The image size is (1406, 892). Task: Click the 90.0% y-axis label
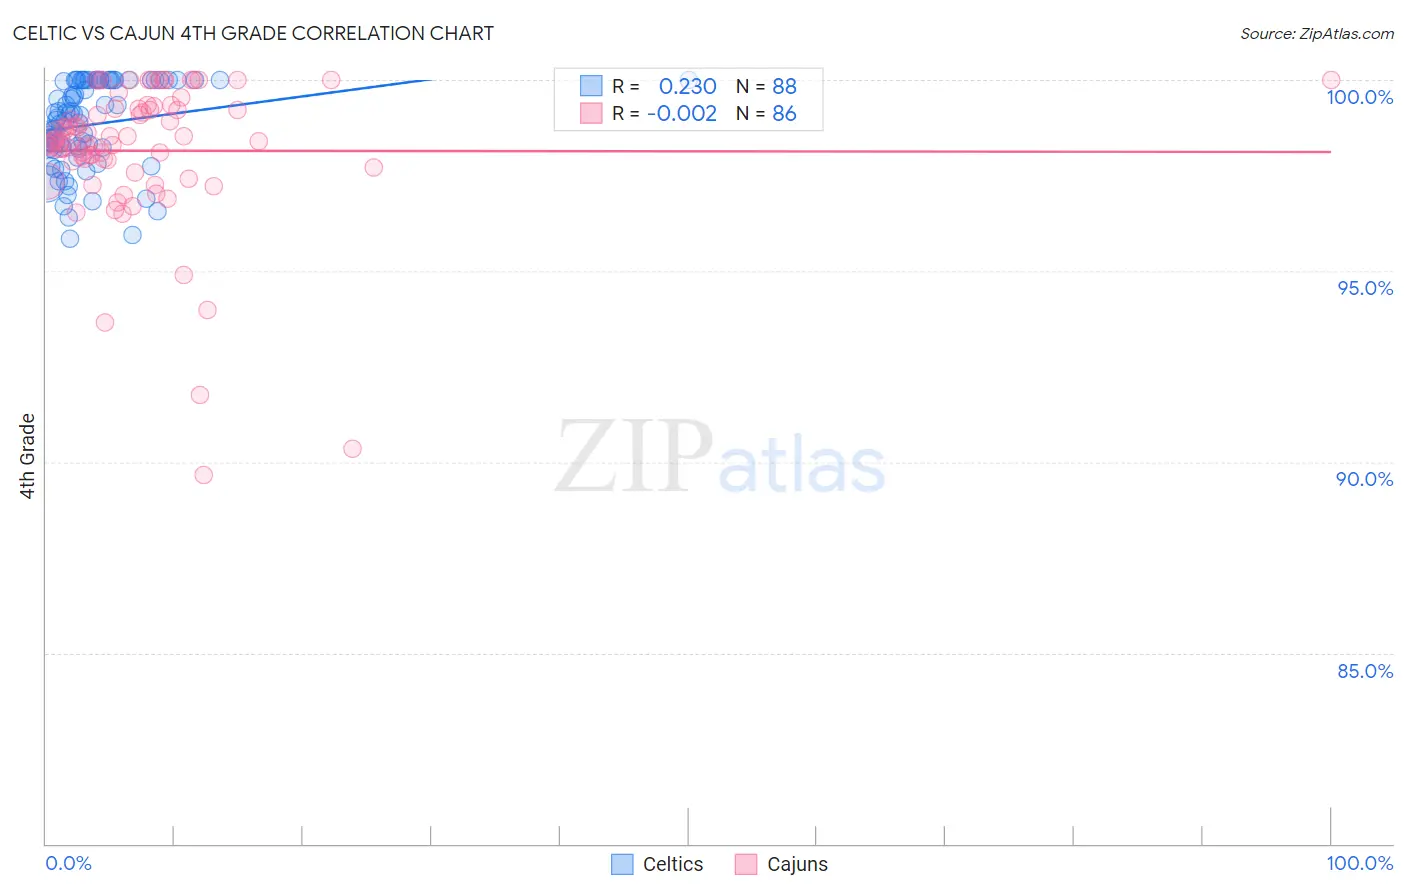coord(1365,479)
